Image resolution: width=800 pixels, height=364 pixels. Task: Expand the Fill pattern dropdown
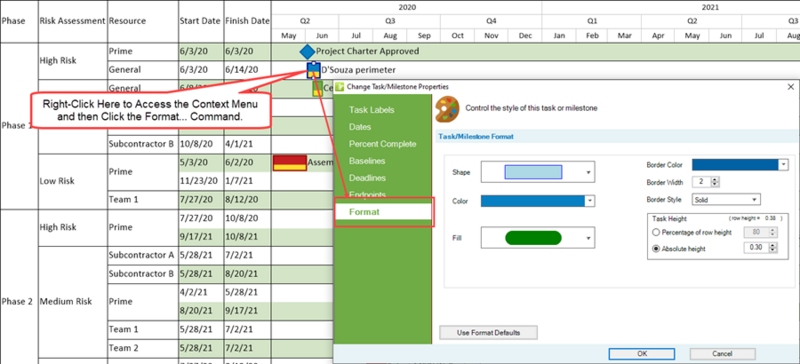coord(589,238)
